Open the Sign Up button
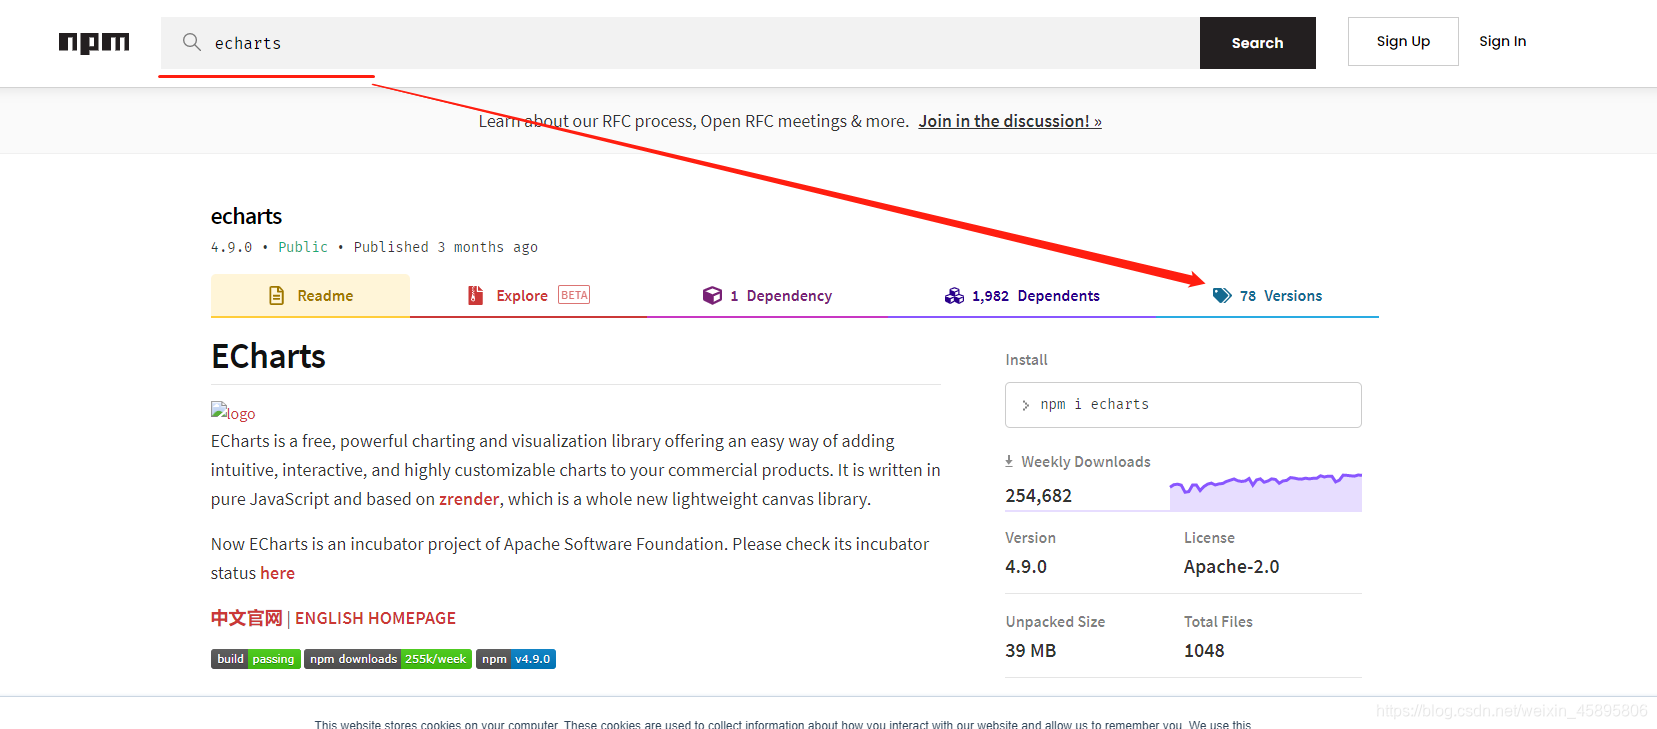The width and height of the screenshot is (1657, 729). click(1403, 41)
